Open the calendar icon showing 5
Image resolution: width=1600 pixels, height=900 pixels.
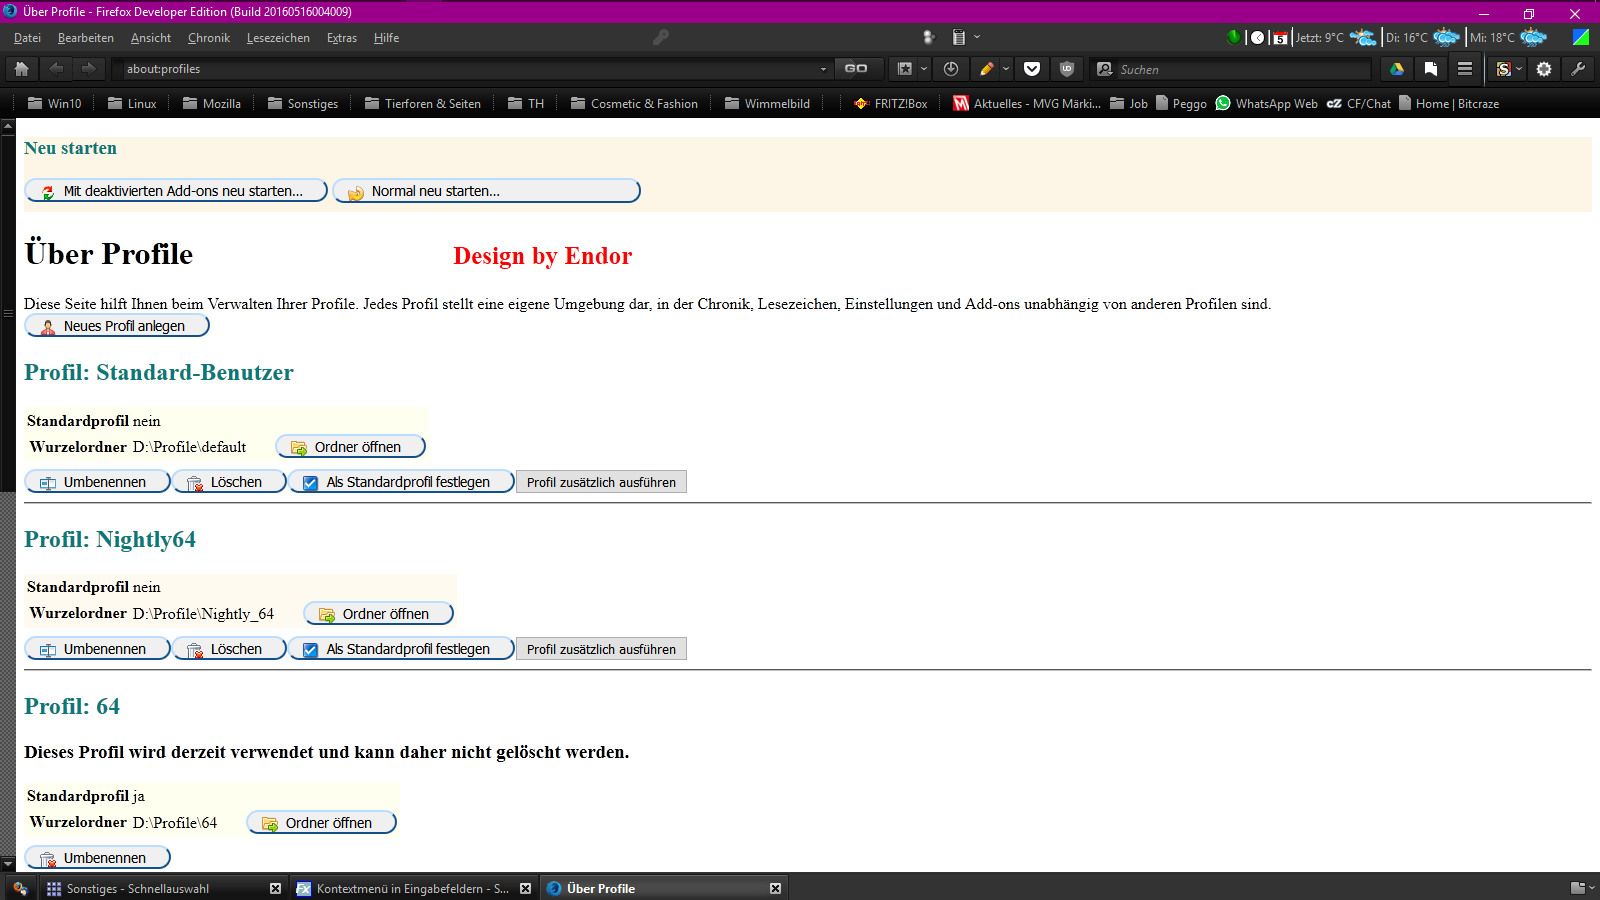tap(1280, 38)
